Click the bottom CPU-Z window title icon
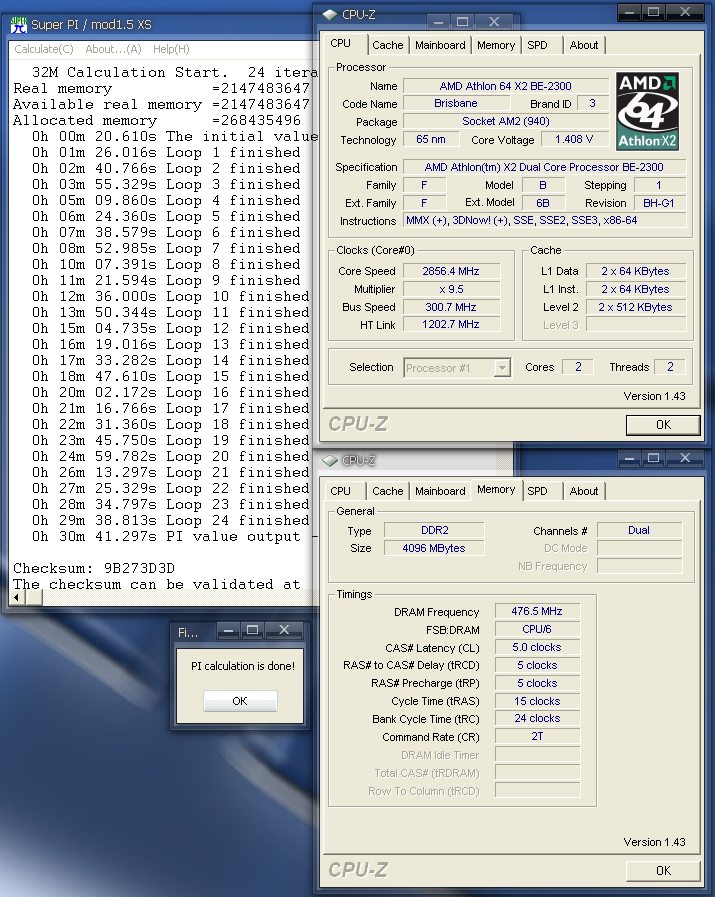715x897 pixels. click(330, 461)
